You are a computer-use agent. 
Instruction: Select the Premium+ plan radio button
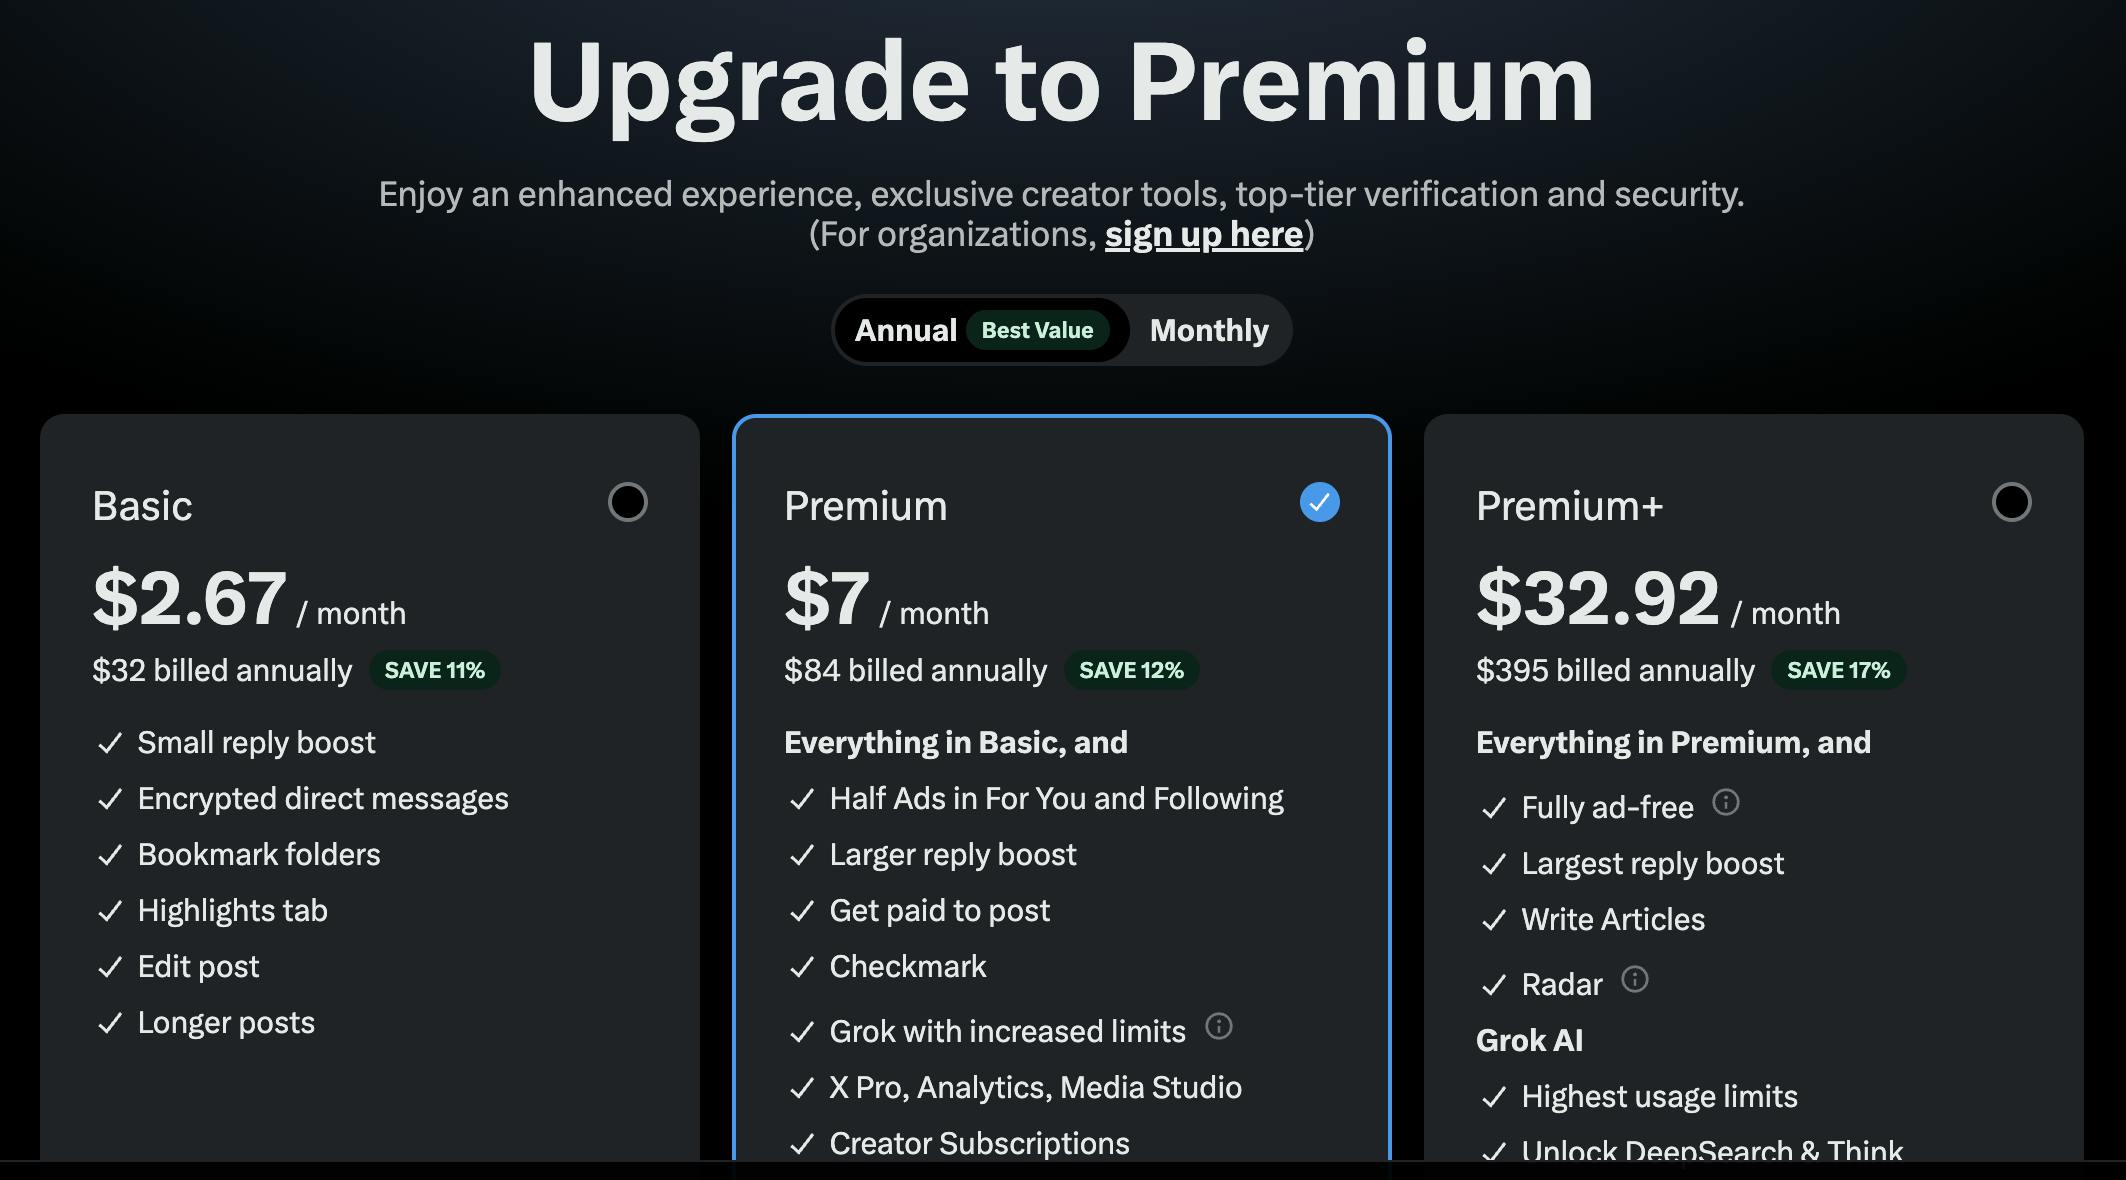point(2011,502)
